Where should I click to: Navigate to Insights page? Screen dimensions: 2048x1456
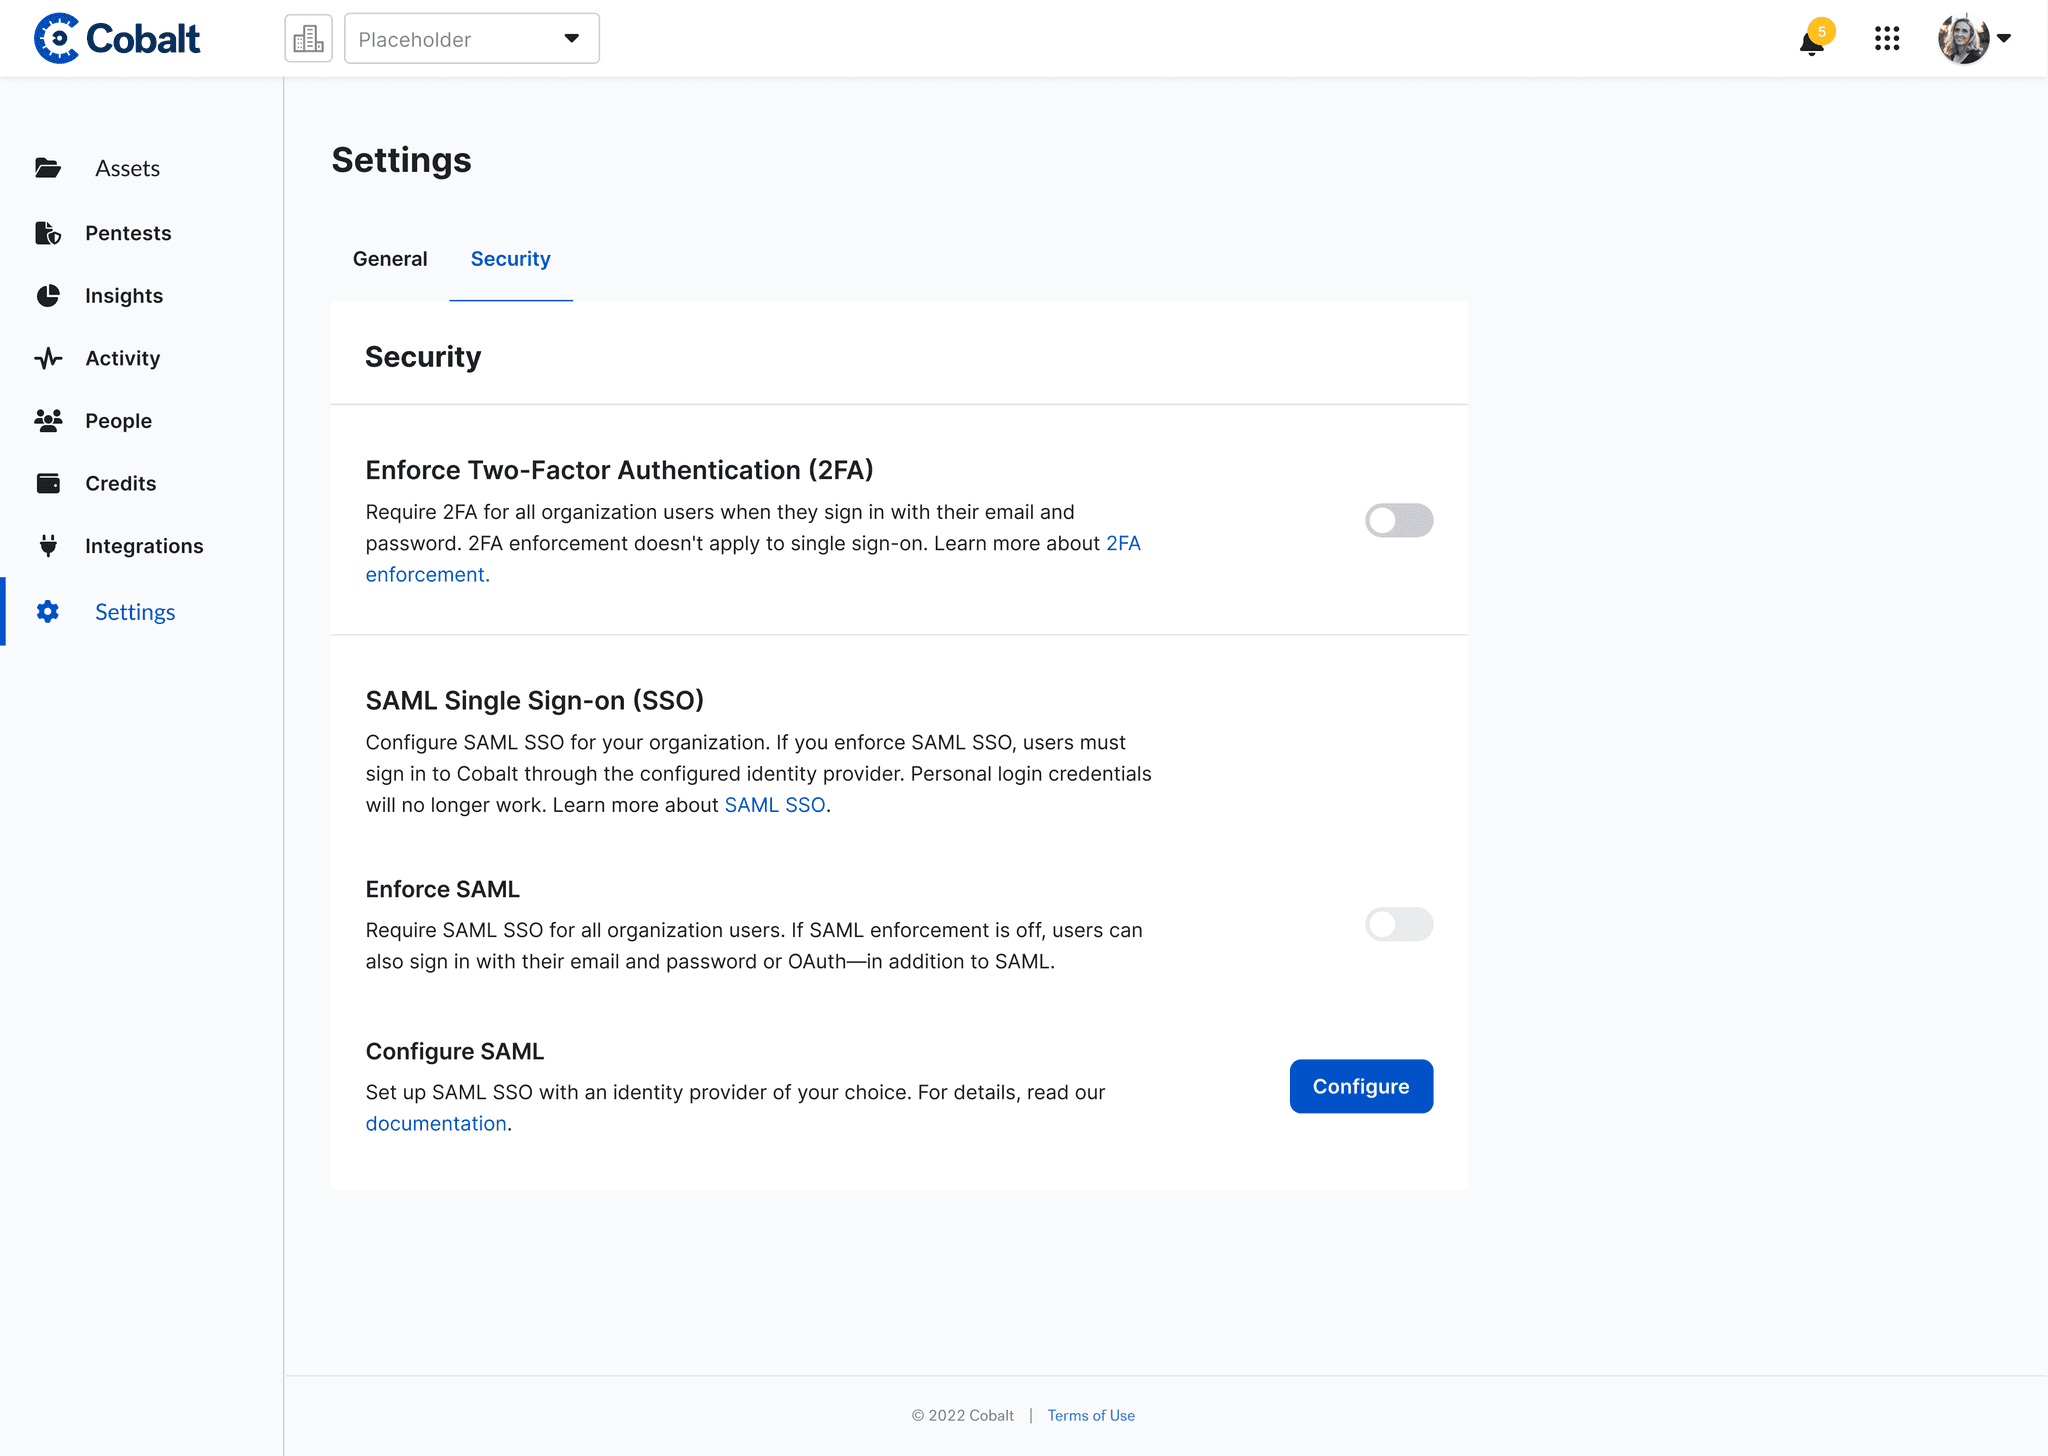pyautogui.click(x=124, y=296)
